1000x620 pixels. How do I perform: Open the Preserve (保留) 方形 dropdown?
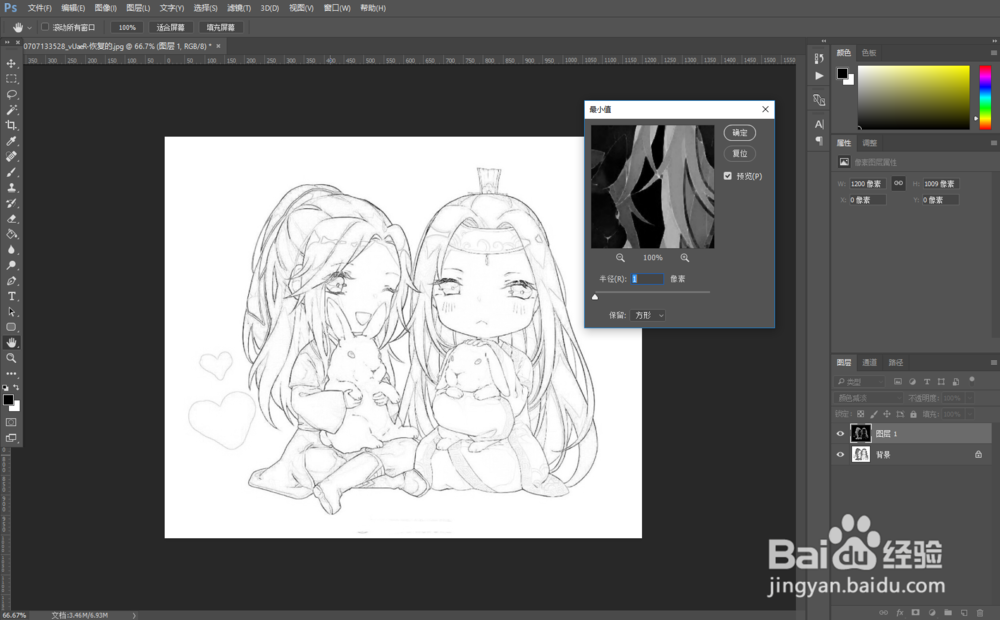[647, 315]
